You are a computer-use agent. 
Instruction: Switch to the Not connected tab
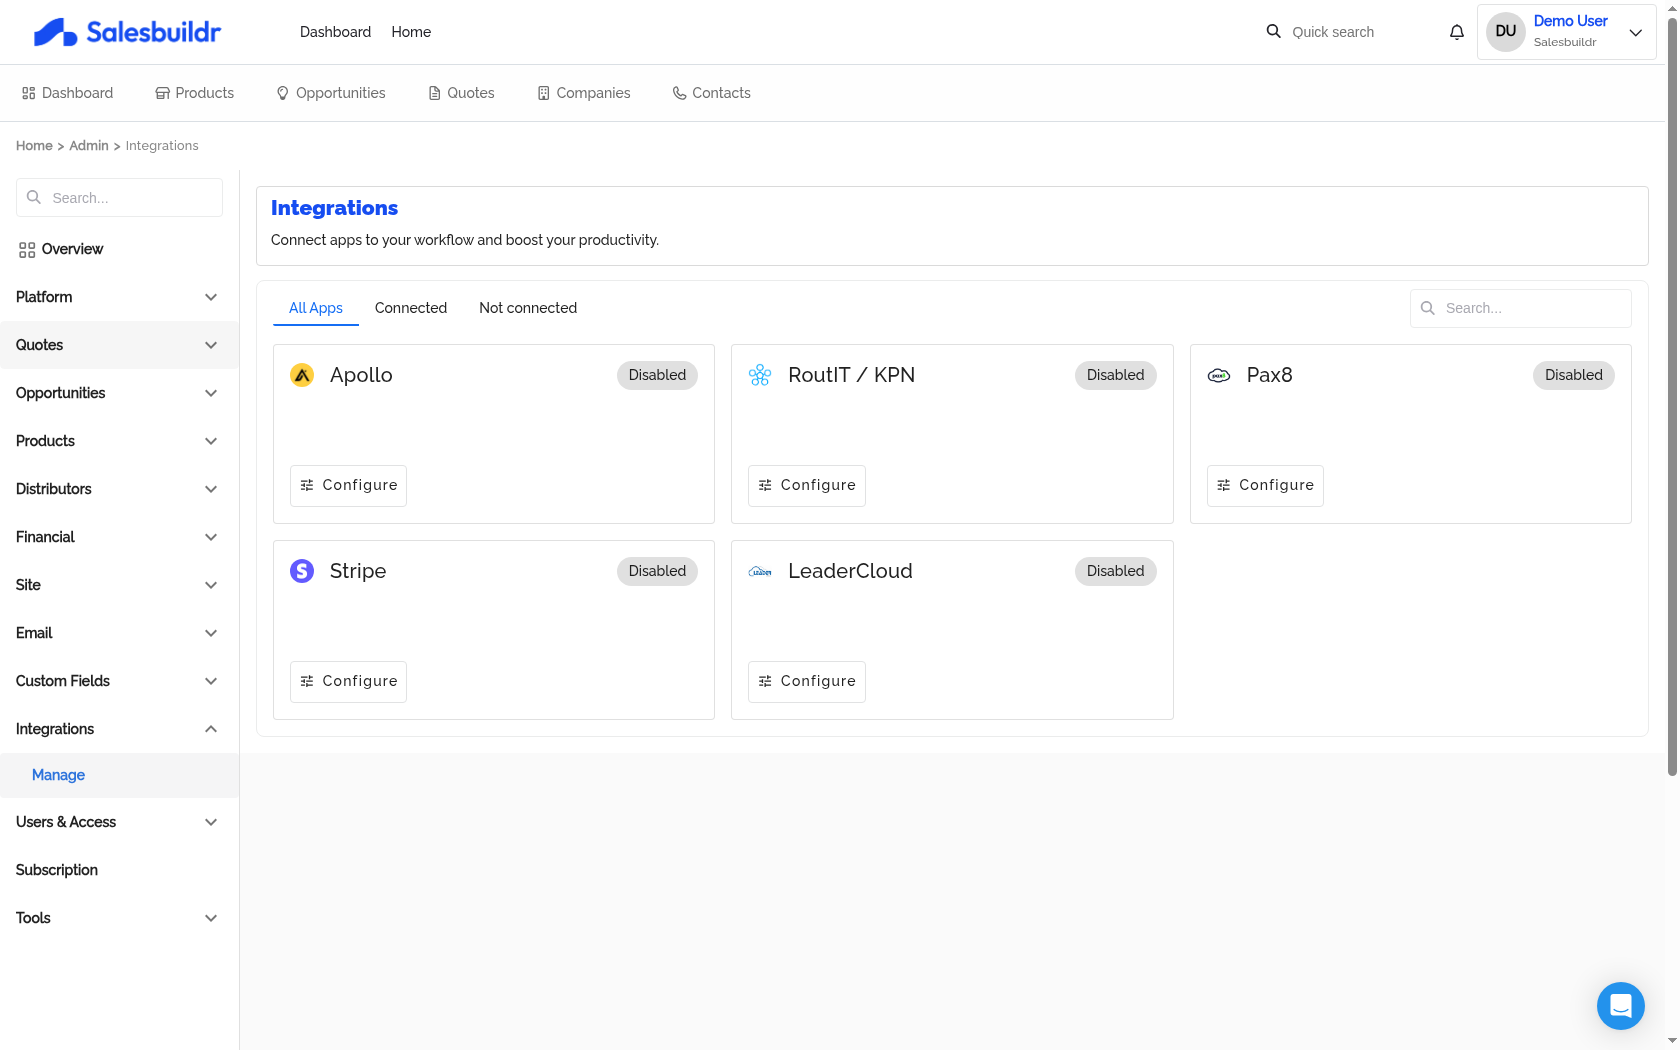point(528,308)
